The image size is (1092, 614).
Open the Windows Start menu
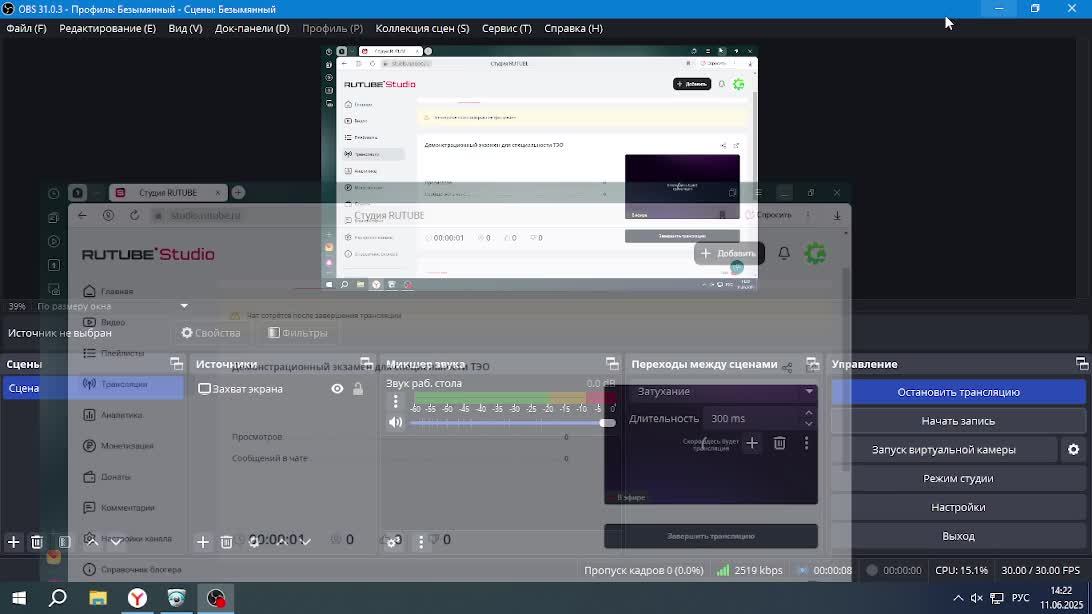tap(19, 598)
